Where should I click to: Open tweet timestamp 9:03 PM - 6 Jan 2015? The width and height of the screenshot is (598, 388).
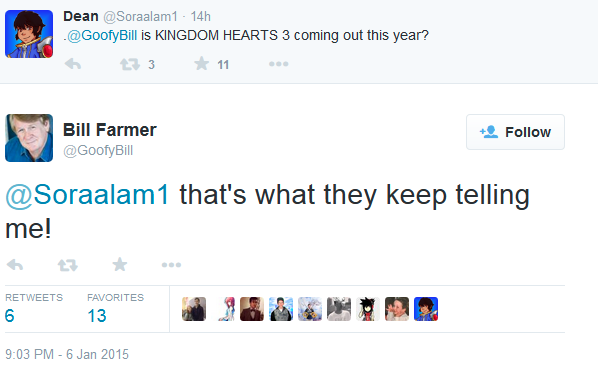coord(67,354)
